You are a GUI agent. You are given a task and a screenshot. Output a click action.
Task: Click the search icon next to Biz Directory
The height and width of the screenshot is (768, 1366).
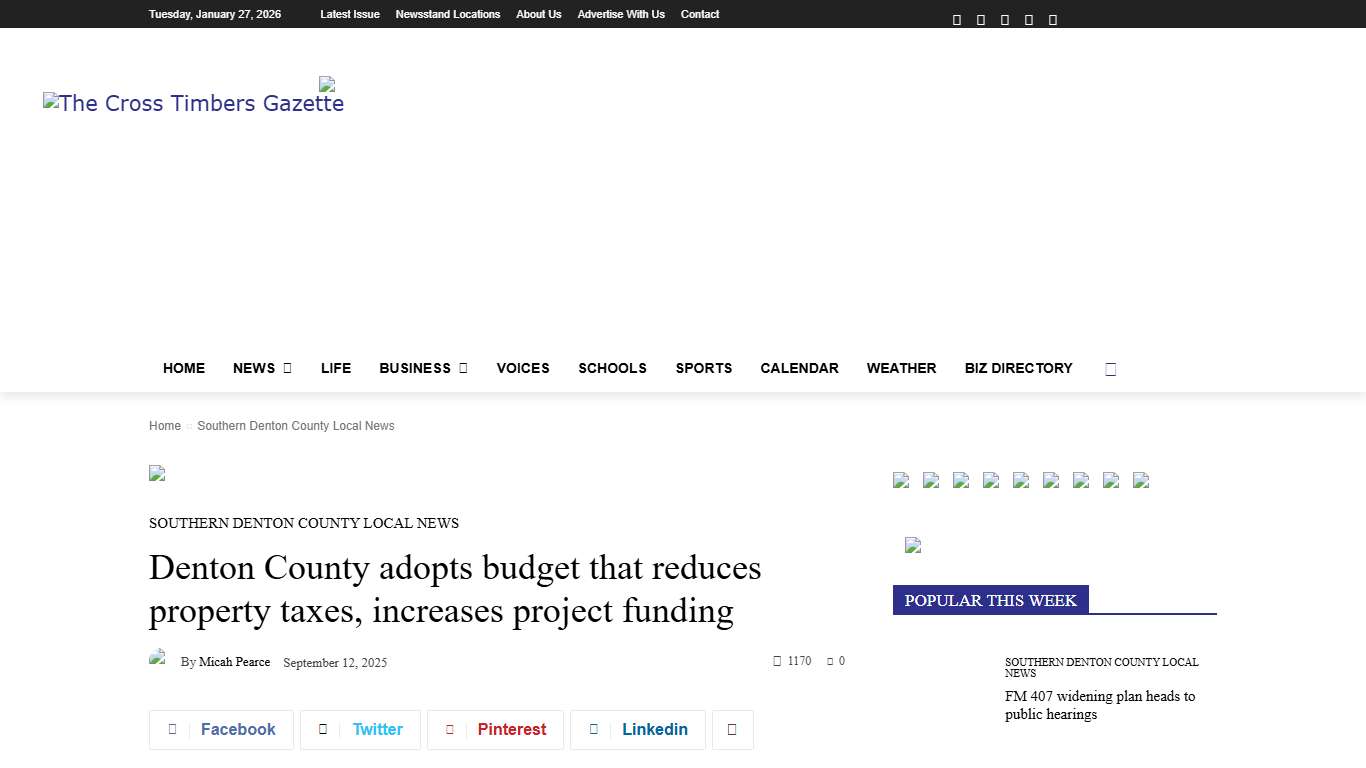pos(1110,368)
